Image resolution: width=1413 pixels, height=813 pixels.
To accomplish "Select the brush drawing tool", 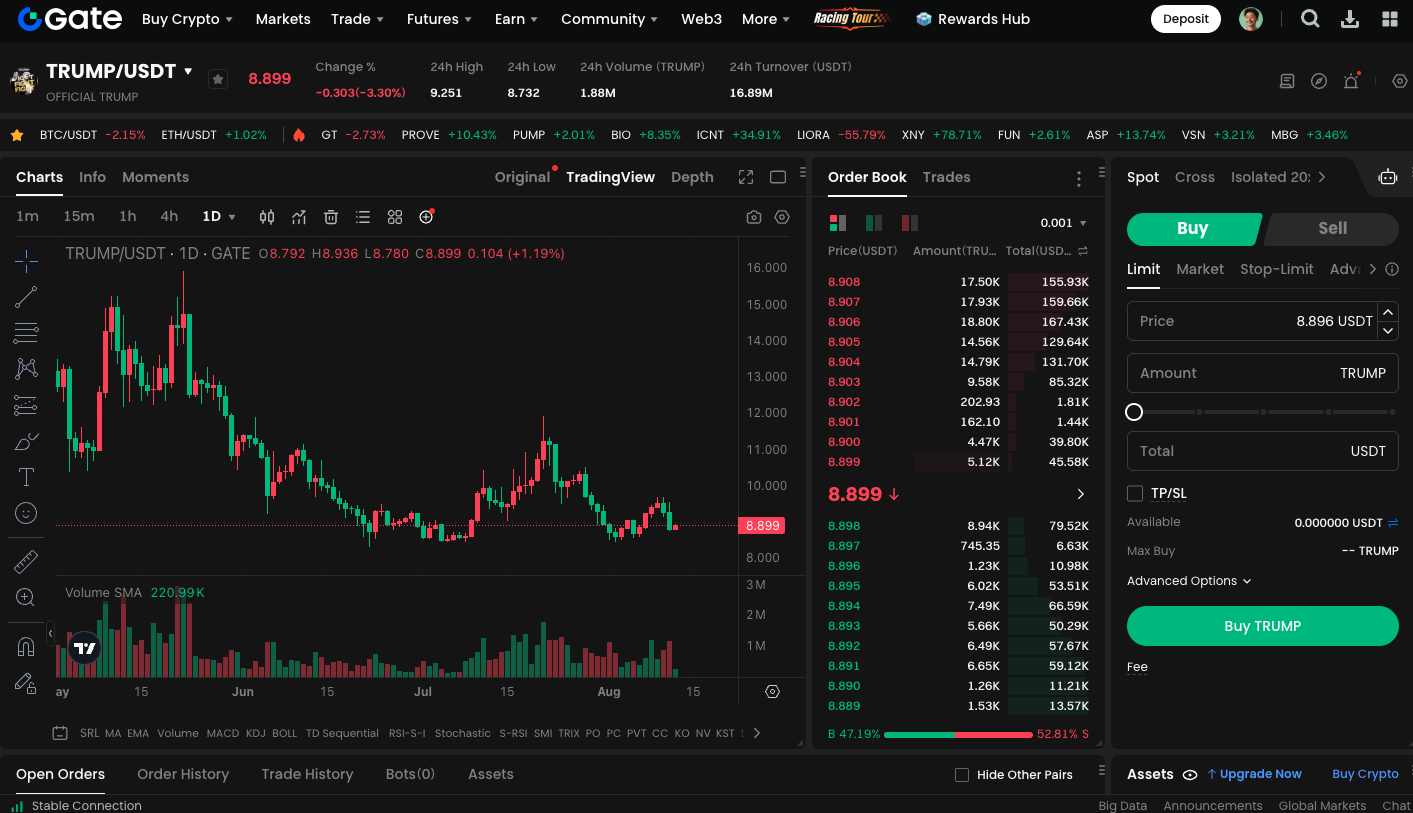I will (26, 441).
